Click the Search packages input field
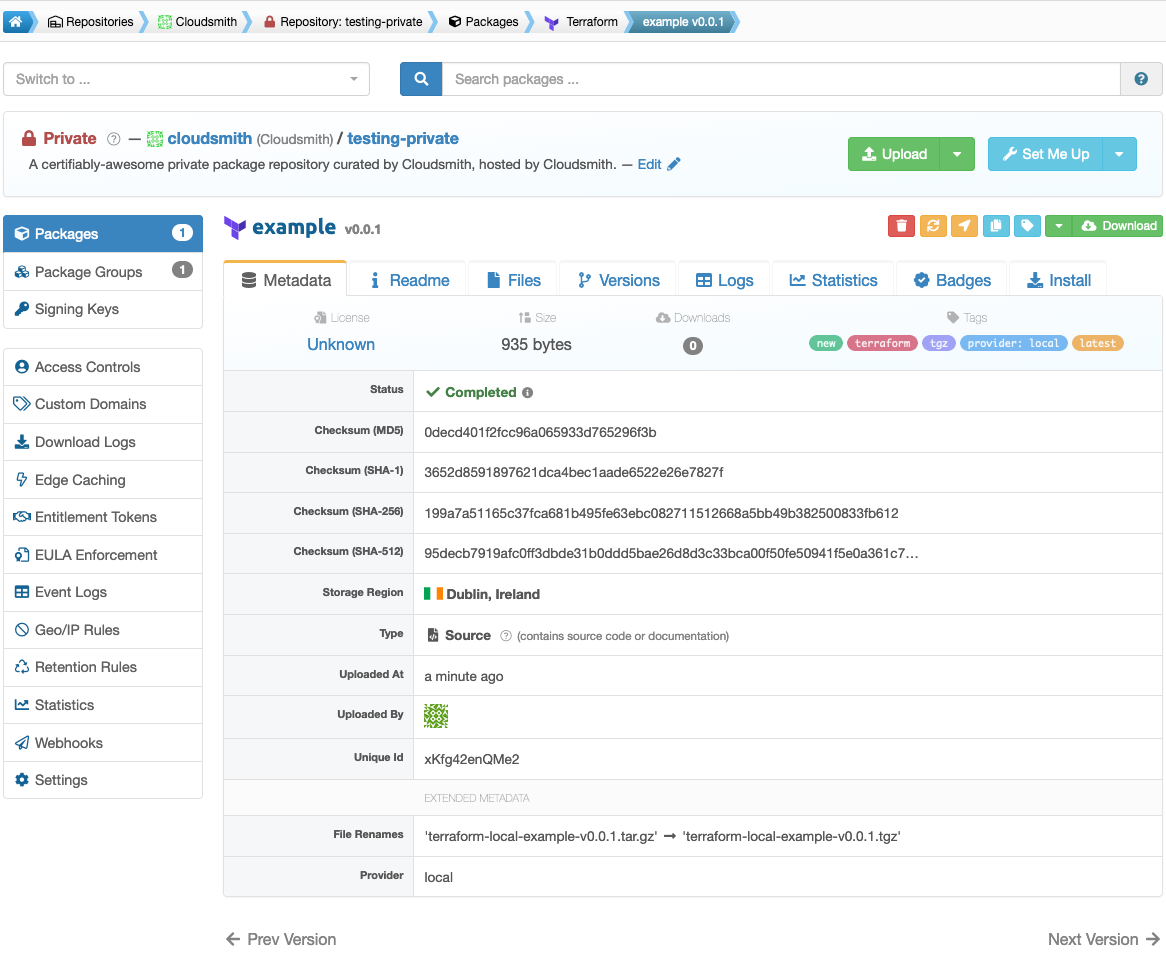 click(781, 79)
